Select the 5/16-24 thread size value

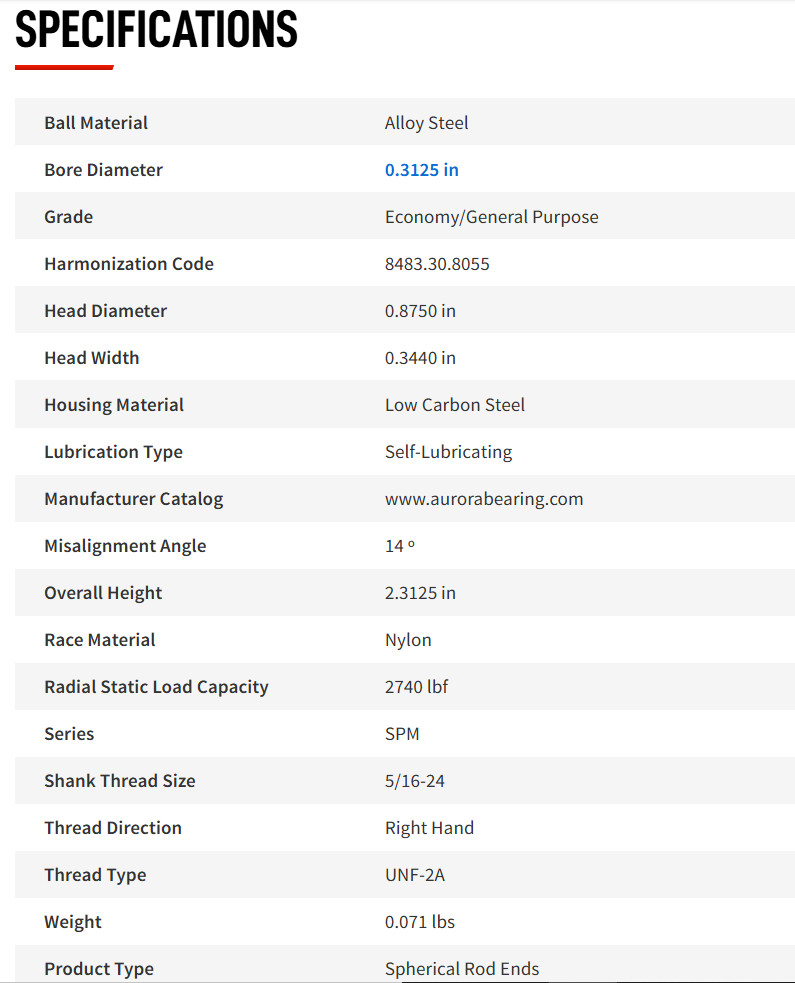coord(414,781)
